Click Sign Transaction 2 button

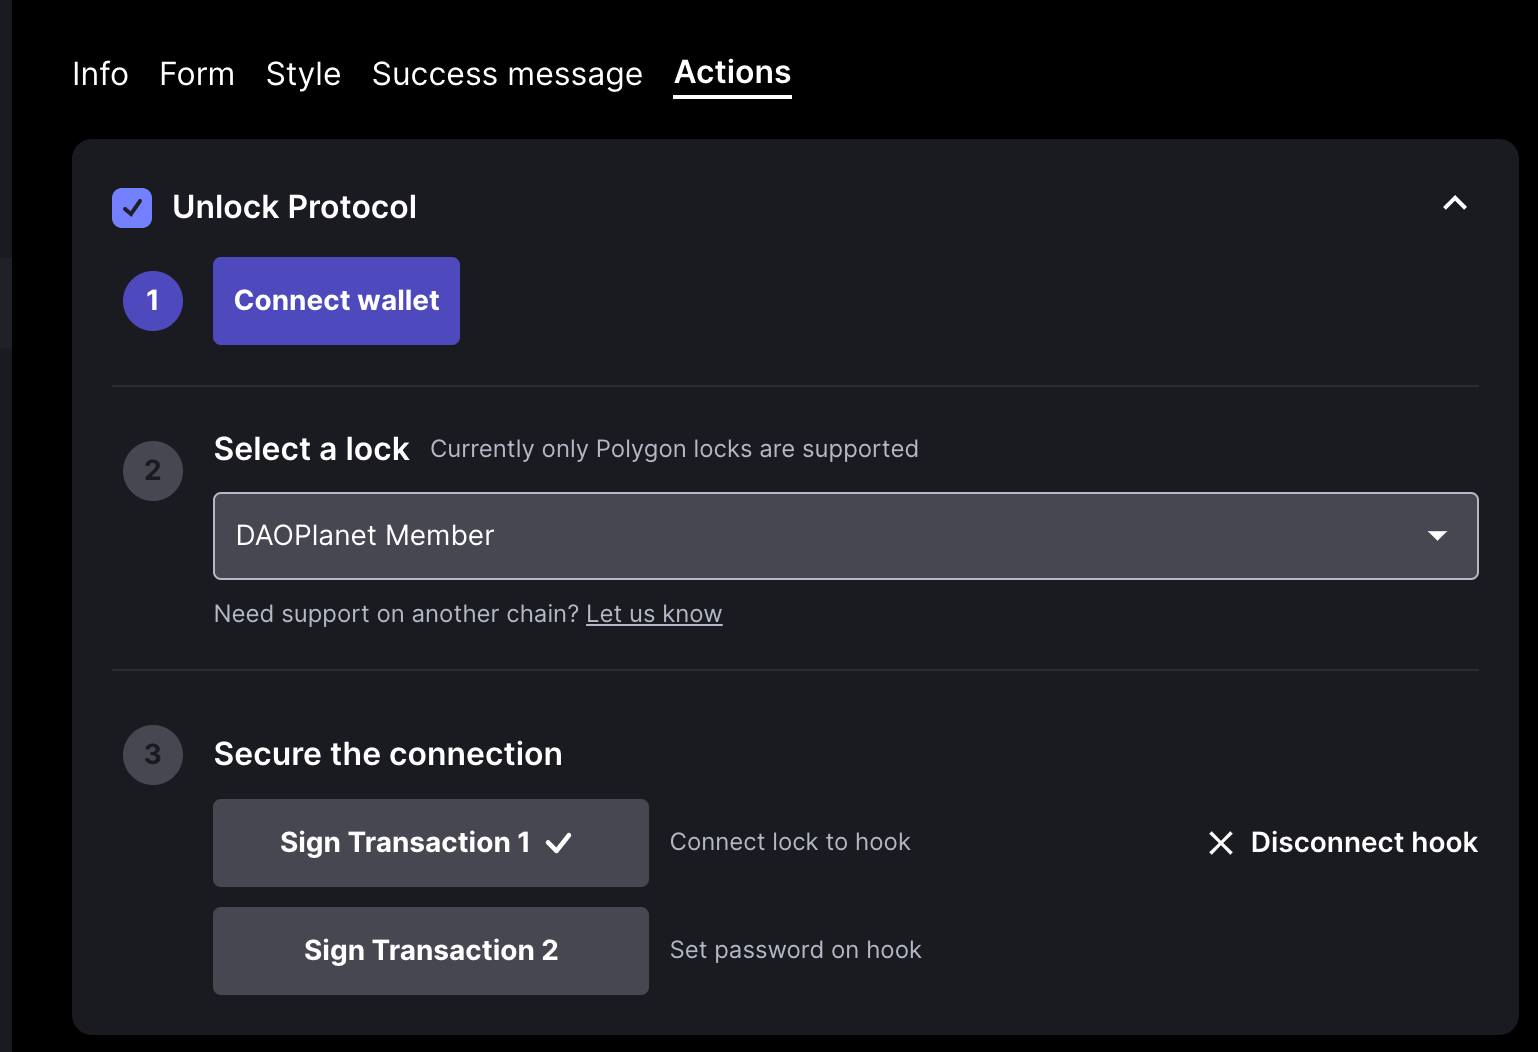pos(431,951)
